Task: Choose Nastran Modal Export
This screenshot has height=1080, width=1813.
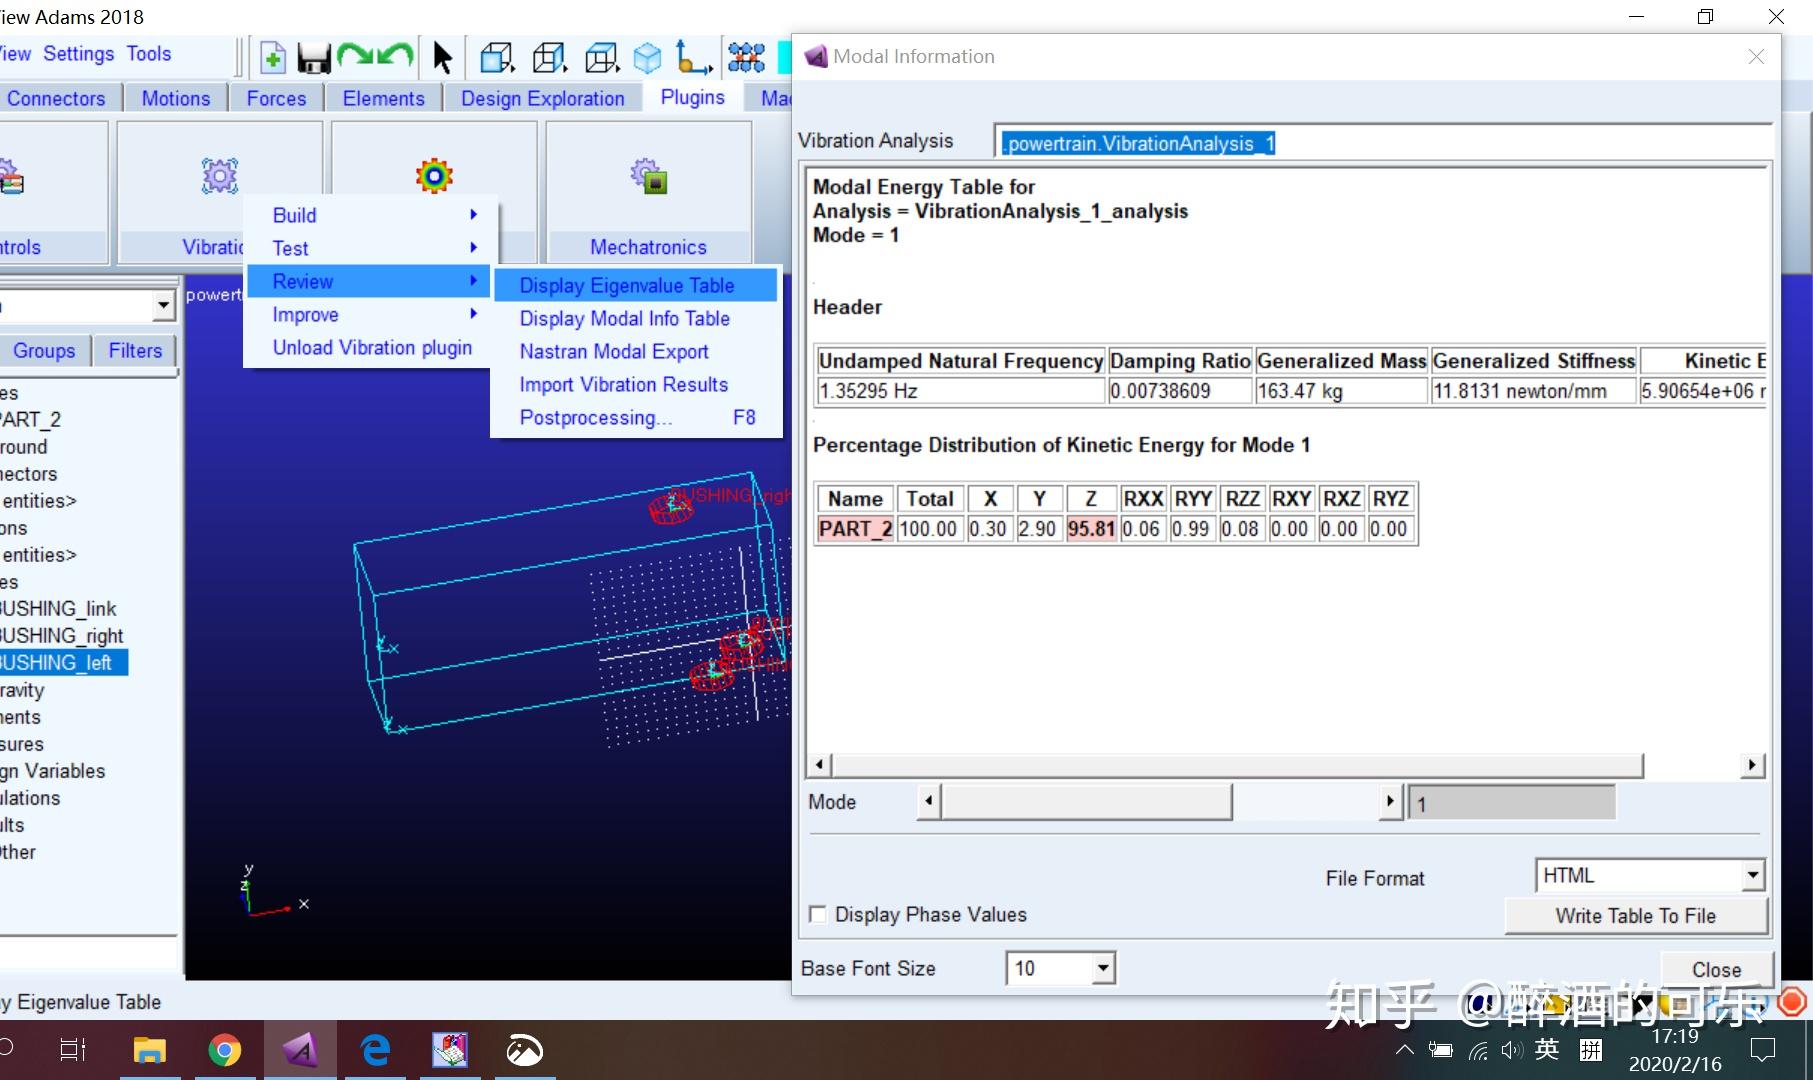Action: [x=636, y=351]
